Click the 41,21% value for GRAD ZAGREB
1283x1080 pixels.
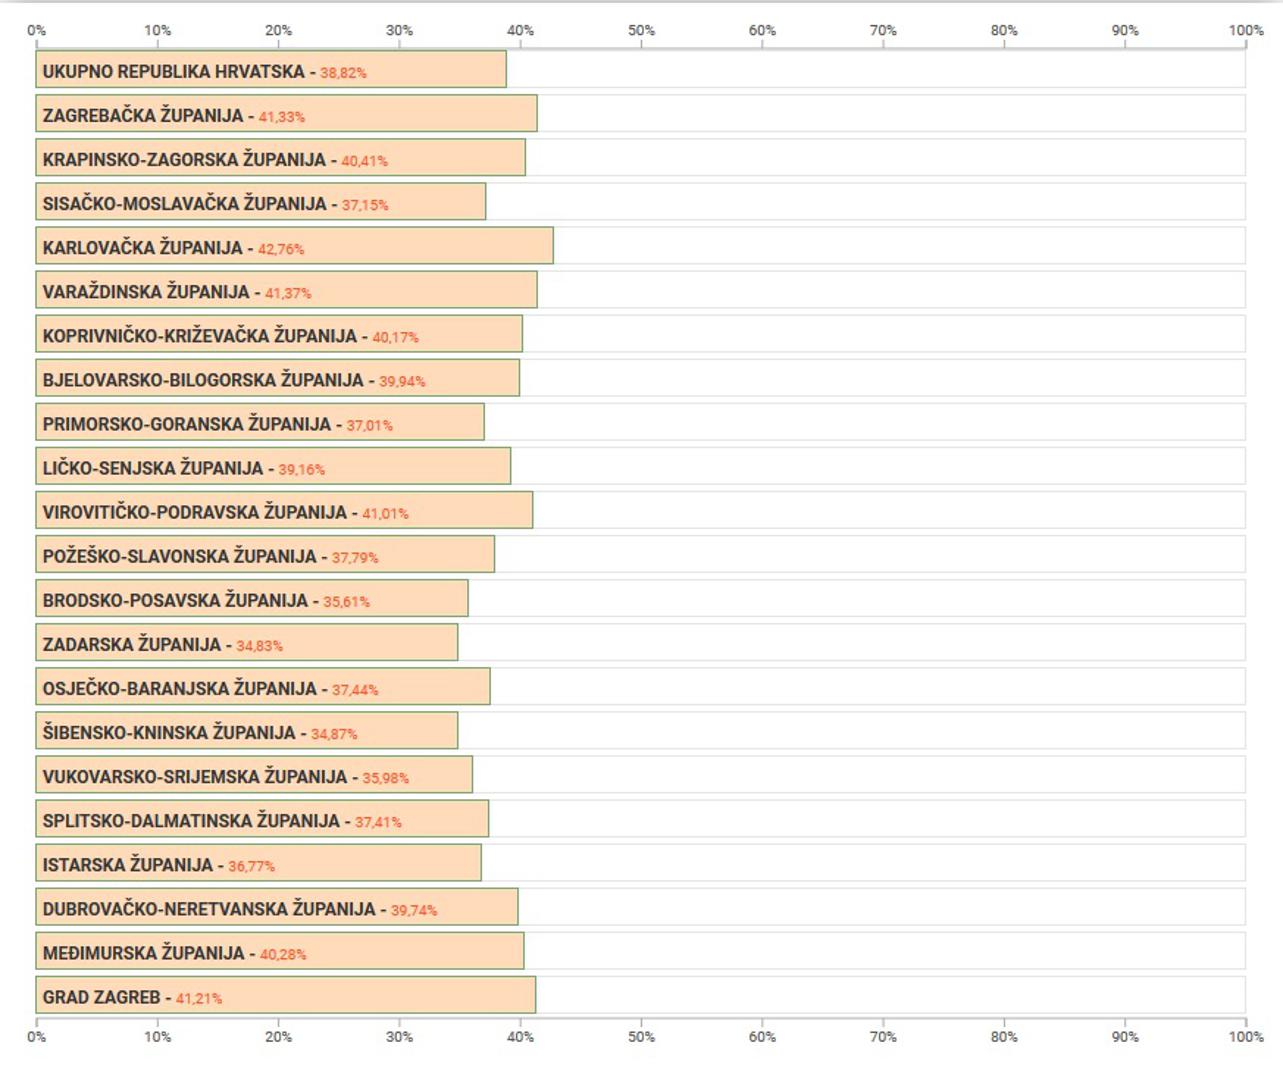[199, 998]
